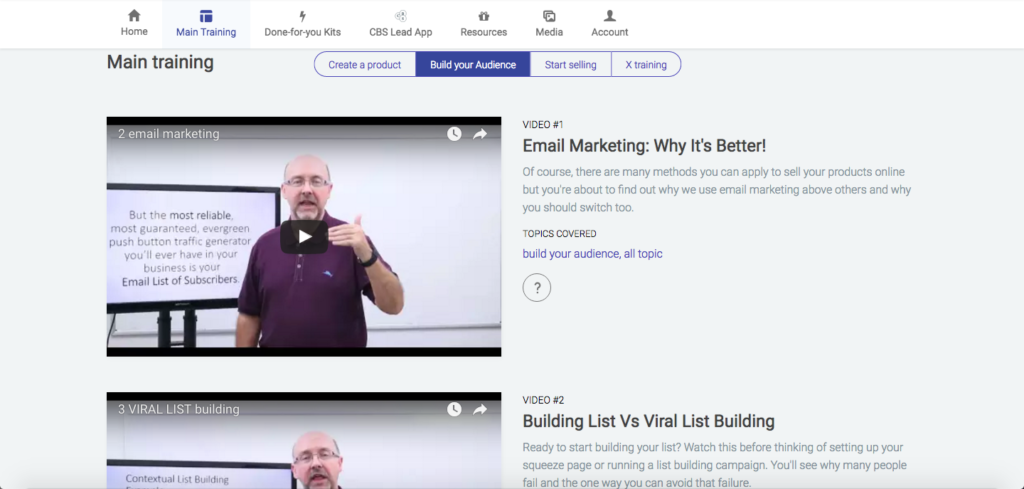Image resolution: width=1024 pixels, height=489 pixels.
Task: Play the email marketing video
Action: point(304,236)
